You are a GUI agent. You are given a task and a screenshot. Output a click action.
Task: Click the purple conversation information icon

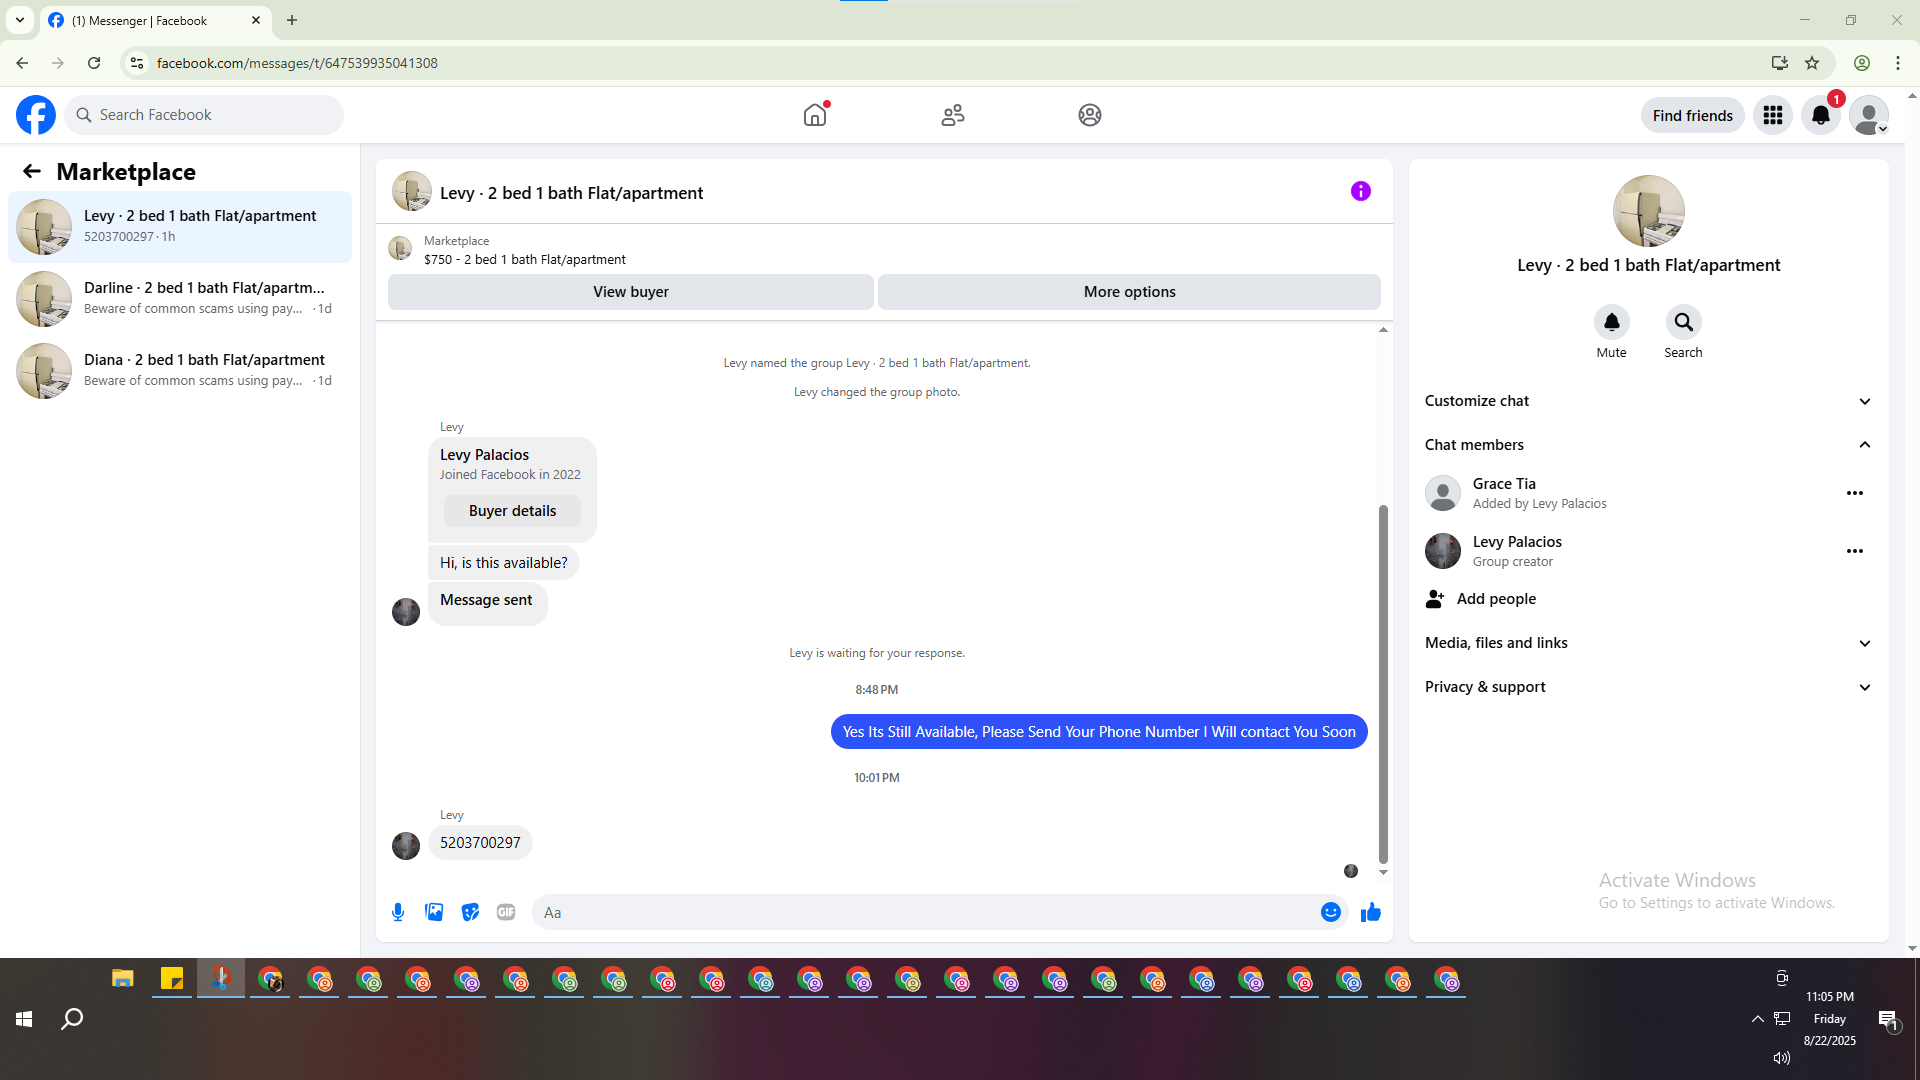[1361, 191]
